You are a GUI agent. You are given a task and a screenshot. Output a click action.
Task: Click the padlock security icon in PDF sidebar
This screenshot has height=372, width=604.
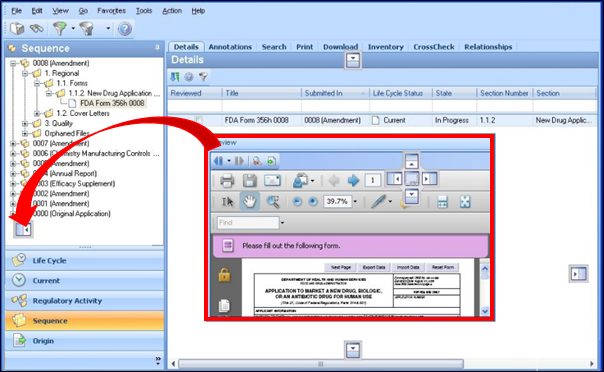[x=225, y=275]
